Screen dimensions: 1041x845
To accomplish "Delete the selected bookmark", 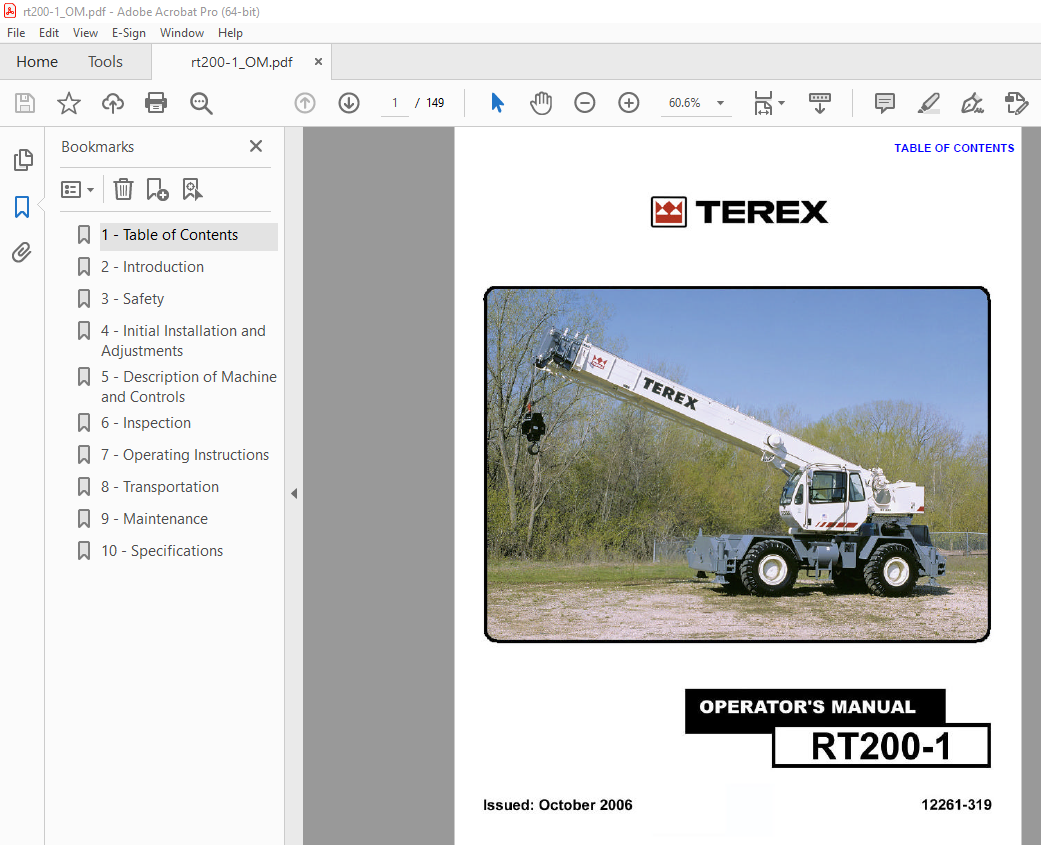I will (x=123, y=189).
